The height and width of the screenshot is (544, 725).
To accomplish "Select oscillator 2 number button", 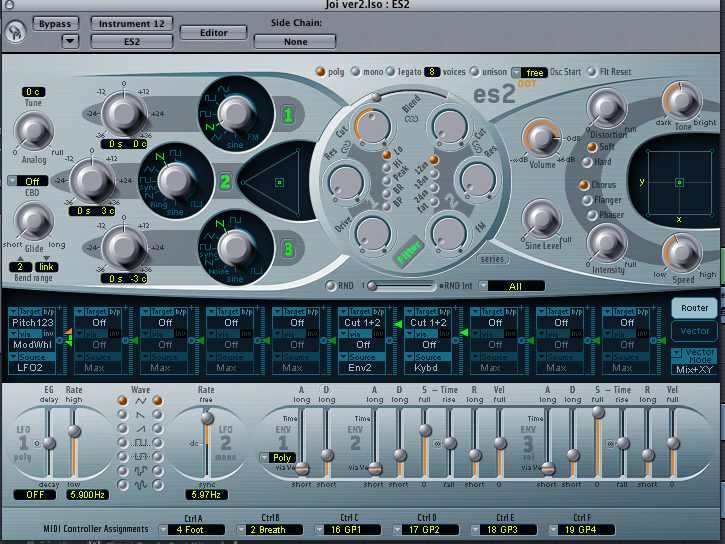I will click(x=225, y=181).
